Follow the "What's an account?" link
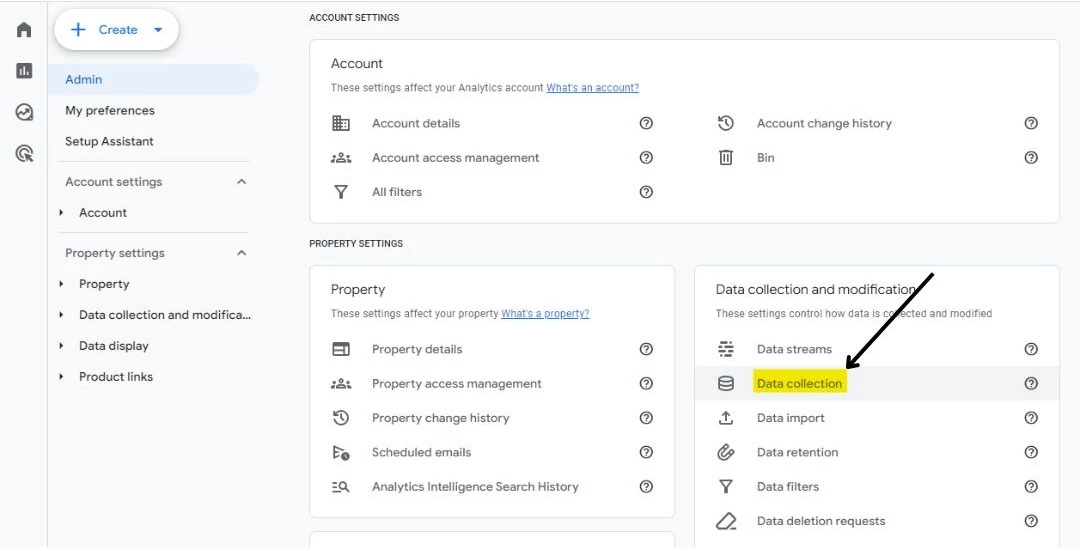 (x=592, y=87)
